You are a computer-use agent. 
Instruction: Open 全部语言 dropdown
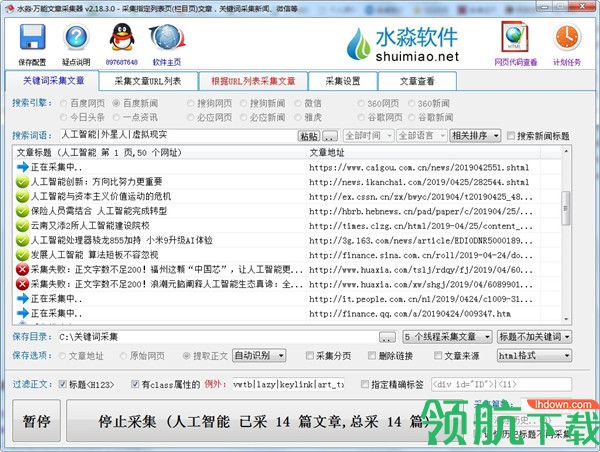pyautogui.click(x=421, y=135)
